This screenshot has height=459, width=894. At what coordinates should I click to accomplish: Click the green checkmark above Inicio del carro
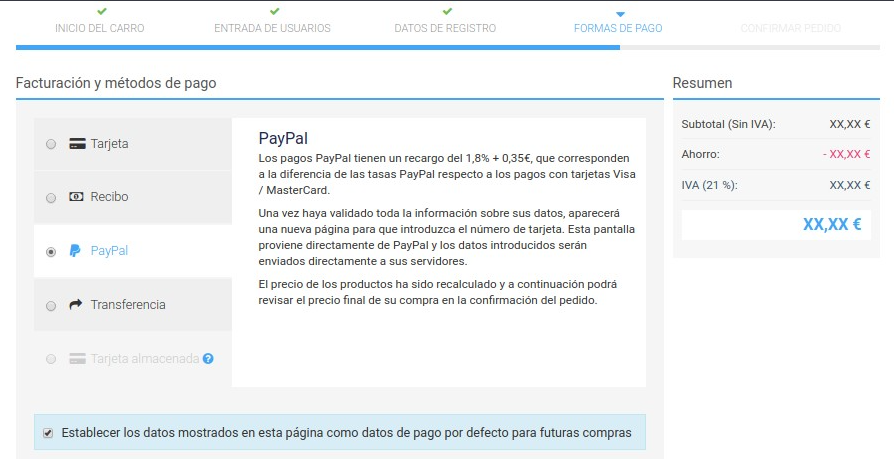coord(101,11)
